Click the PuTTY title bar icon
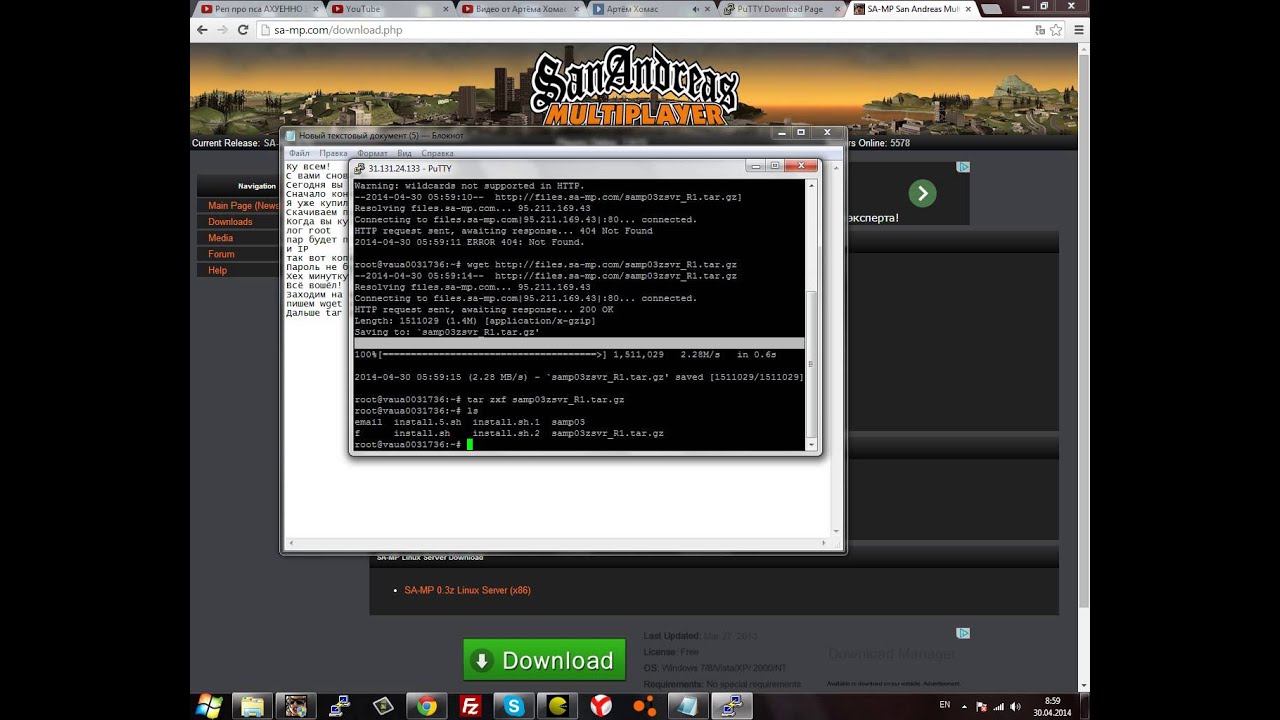 360,168
